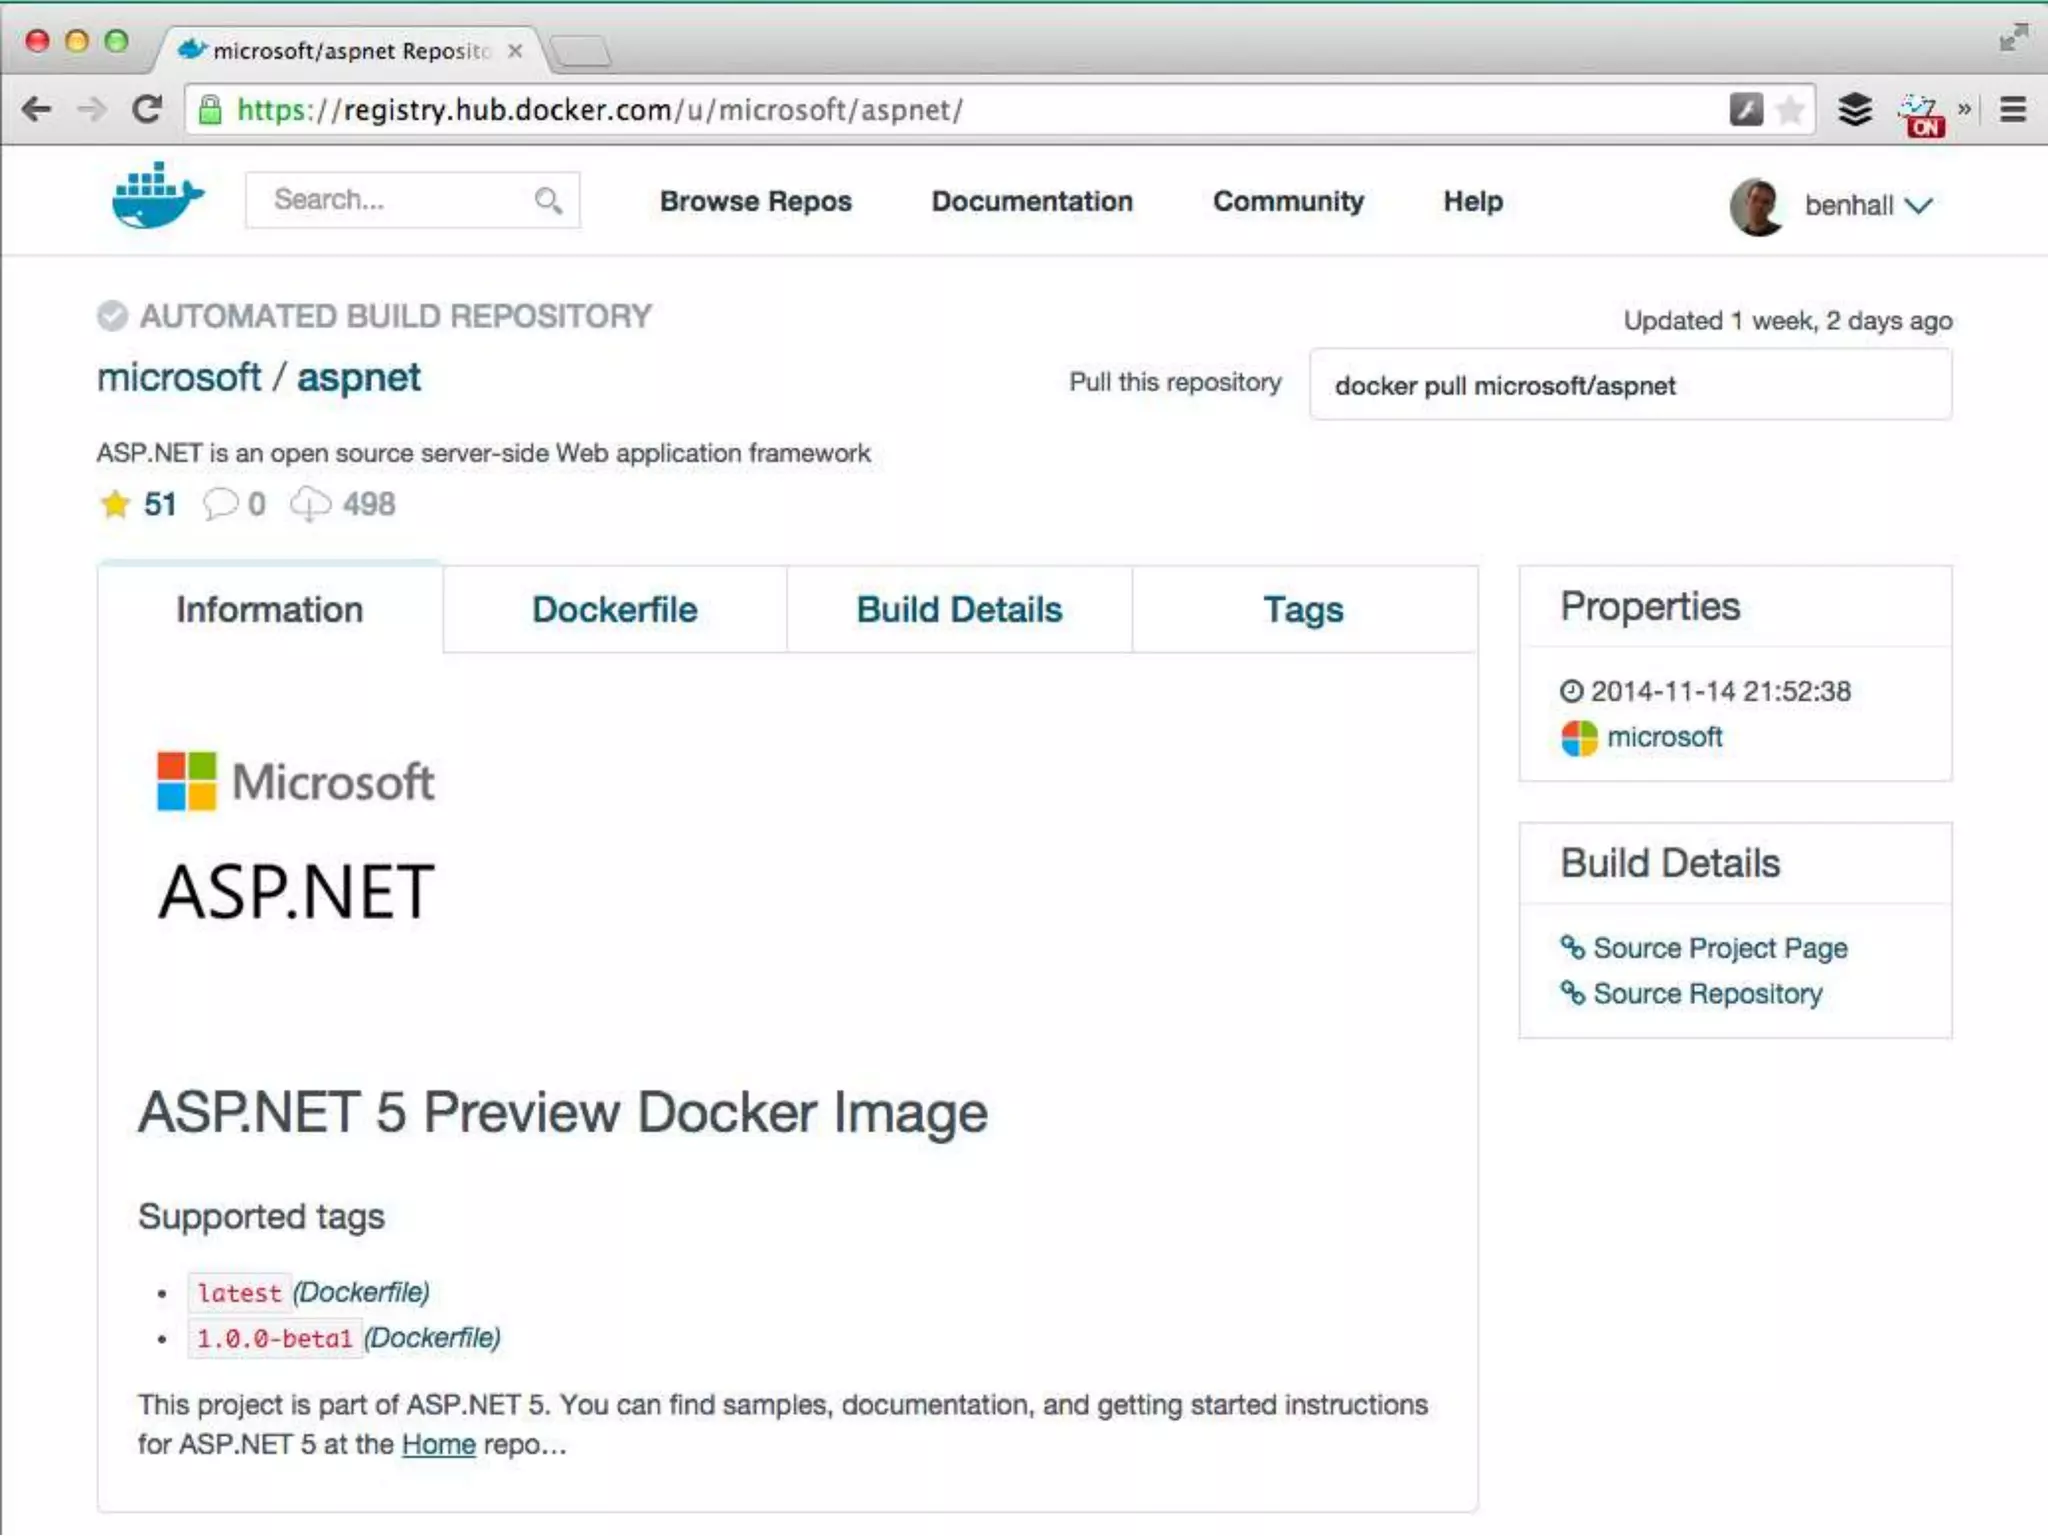Open the Source Repository link
The width and height of the screenshot is (2048, 1536).
[x=1708, y=993]
